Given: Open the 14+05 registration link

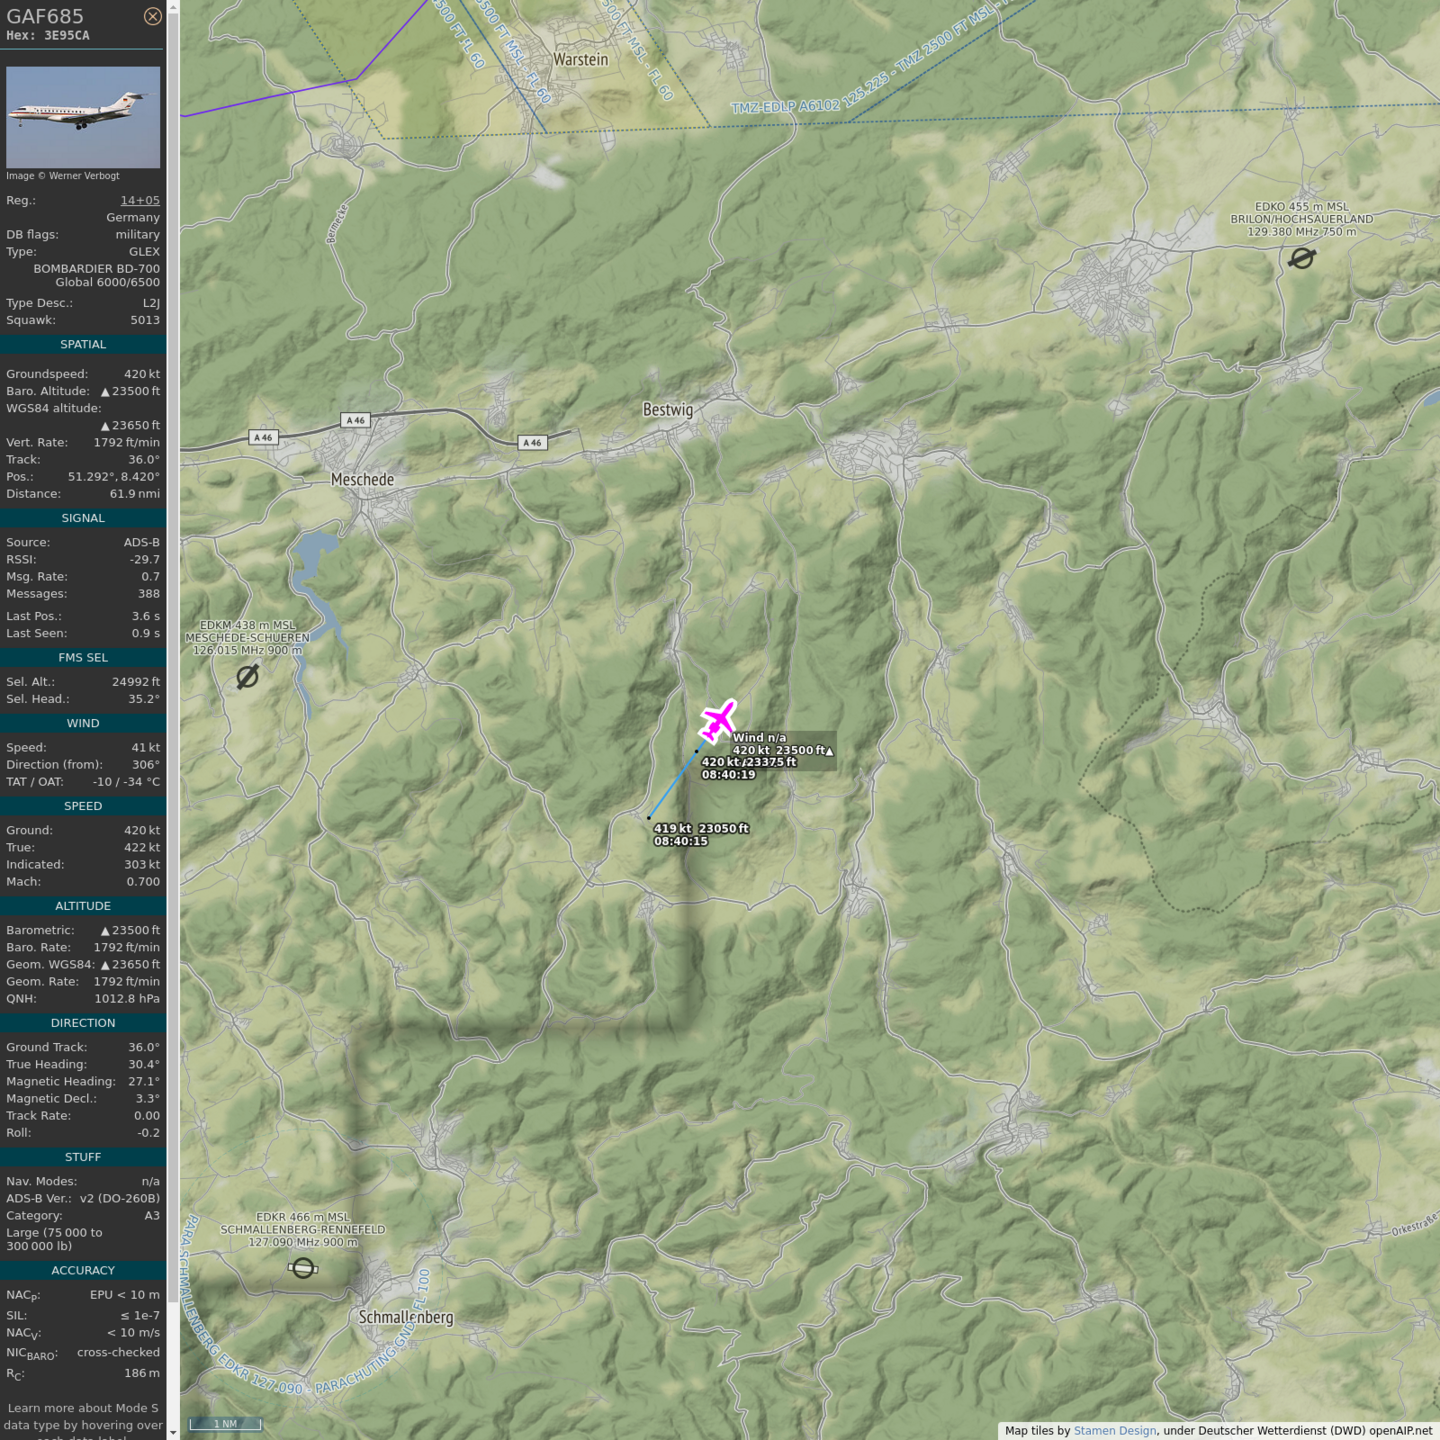Looking at the screenshot, I should (140, 200).
